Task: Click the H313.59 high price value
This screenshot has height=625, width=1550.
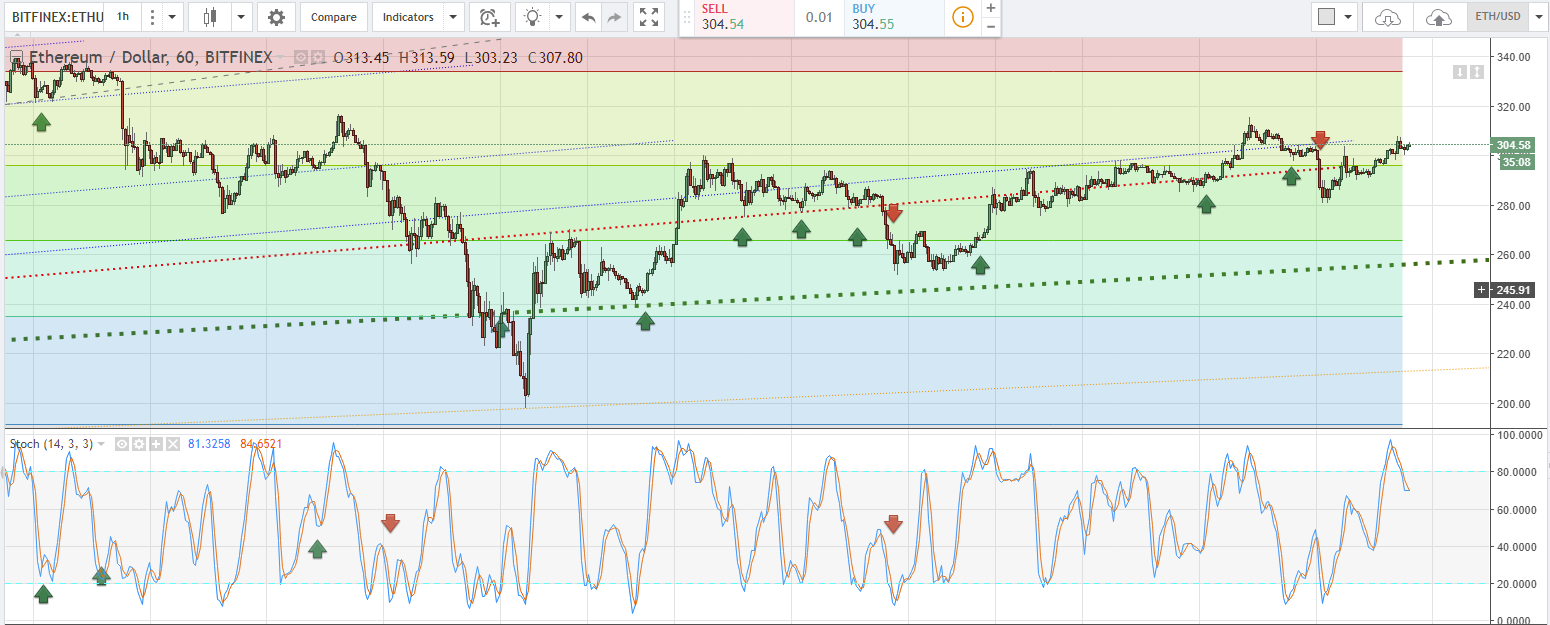Action: point(427,58)
